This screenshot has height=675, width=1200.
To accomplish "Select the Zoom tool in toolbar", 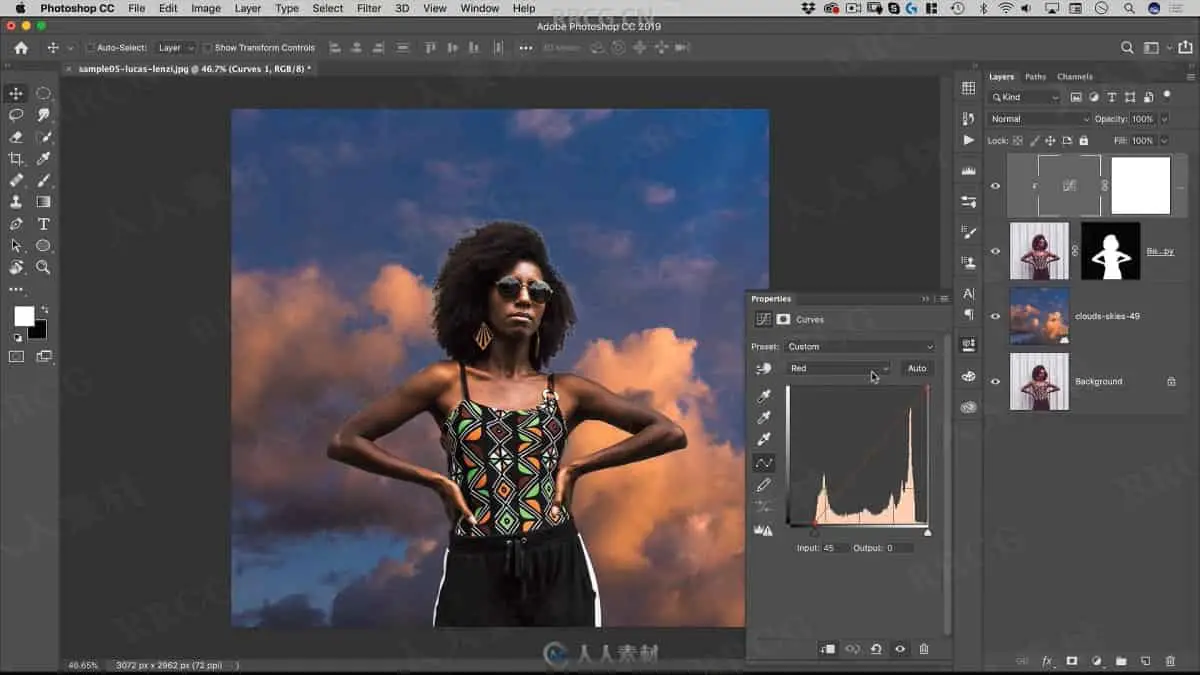I will coord(43,267).
